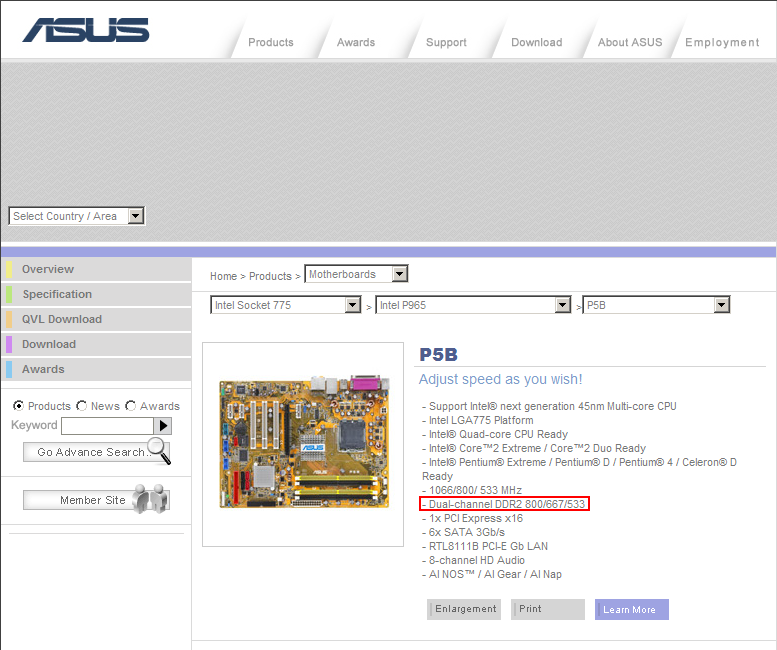The image size is (777, 650).
Task: Open the Motherboards category dropdown
Action: pos(356,273)
